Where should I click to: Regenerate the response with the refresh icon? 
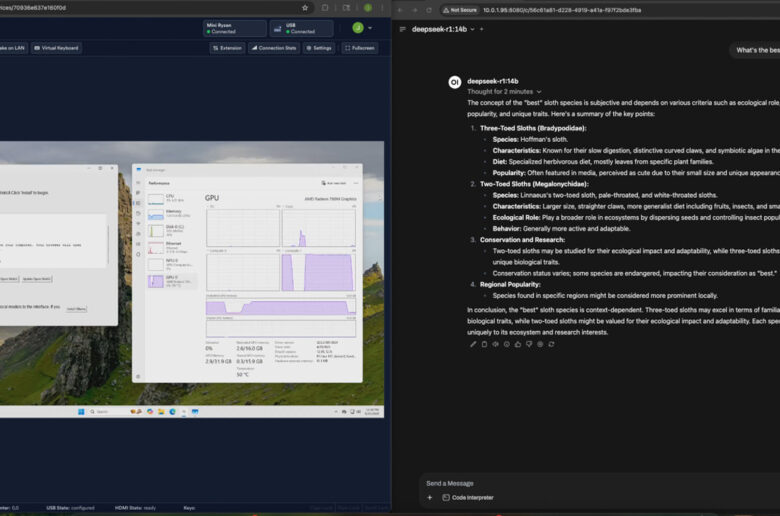point(551,344)
